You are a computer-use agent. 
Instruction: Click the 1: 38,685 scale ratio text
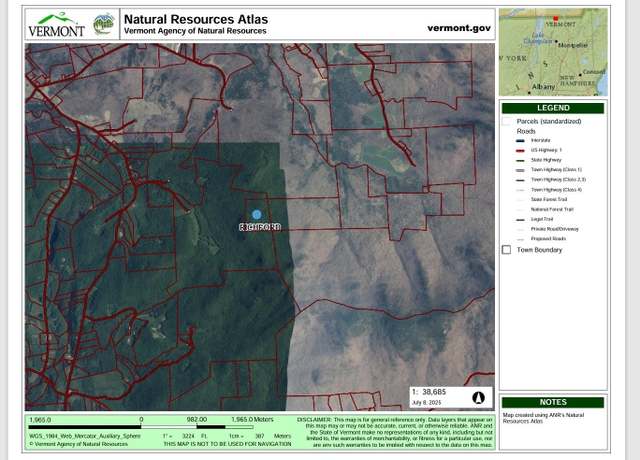tap(429, 392)
